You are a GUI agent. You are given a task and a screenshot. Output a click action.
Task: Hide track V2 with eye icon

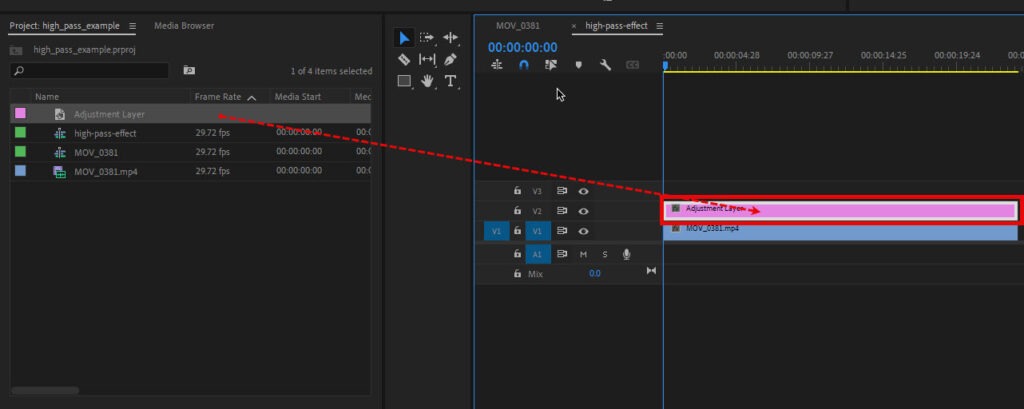point(583,211)
